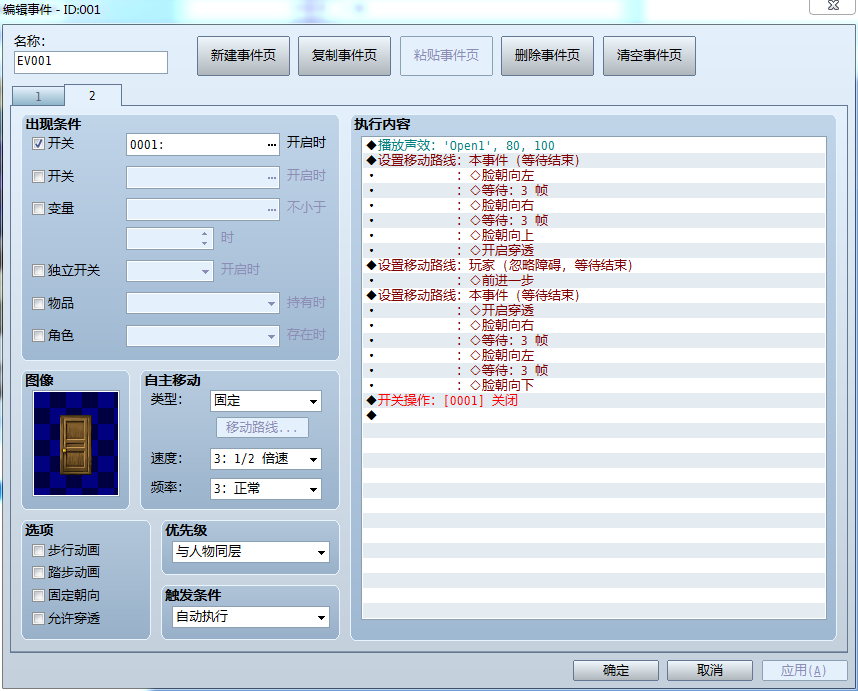858x691 pixels.
Task: Select the second 设置移动路线: 本事件 line
Action: click(x=594, y=295)
